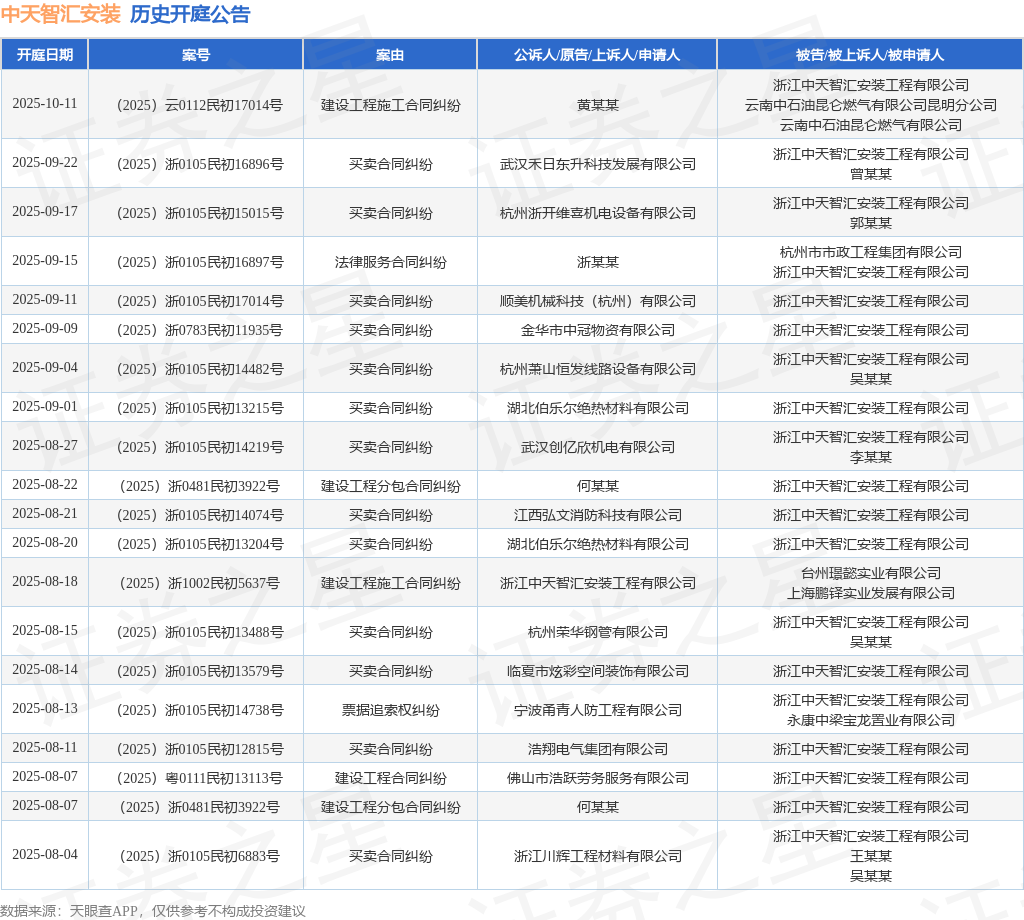Click the data source note 天眼查APP
Screen dimensions: 1024x920
[x=103, y=911]
